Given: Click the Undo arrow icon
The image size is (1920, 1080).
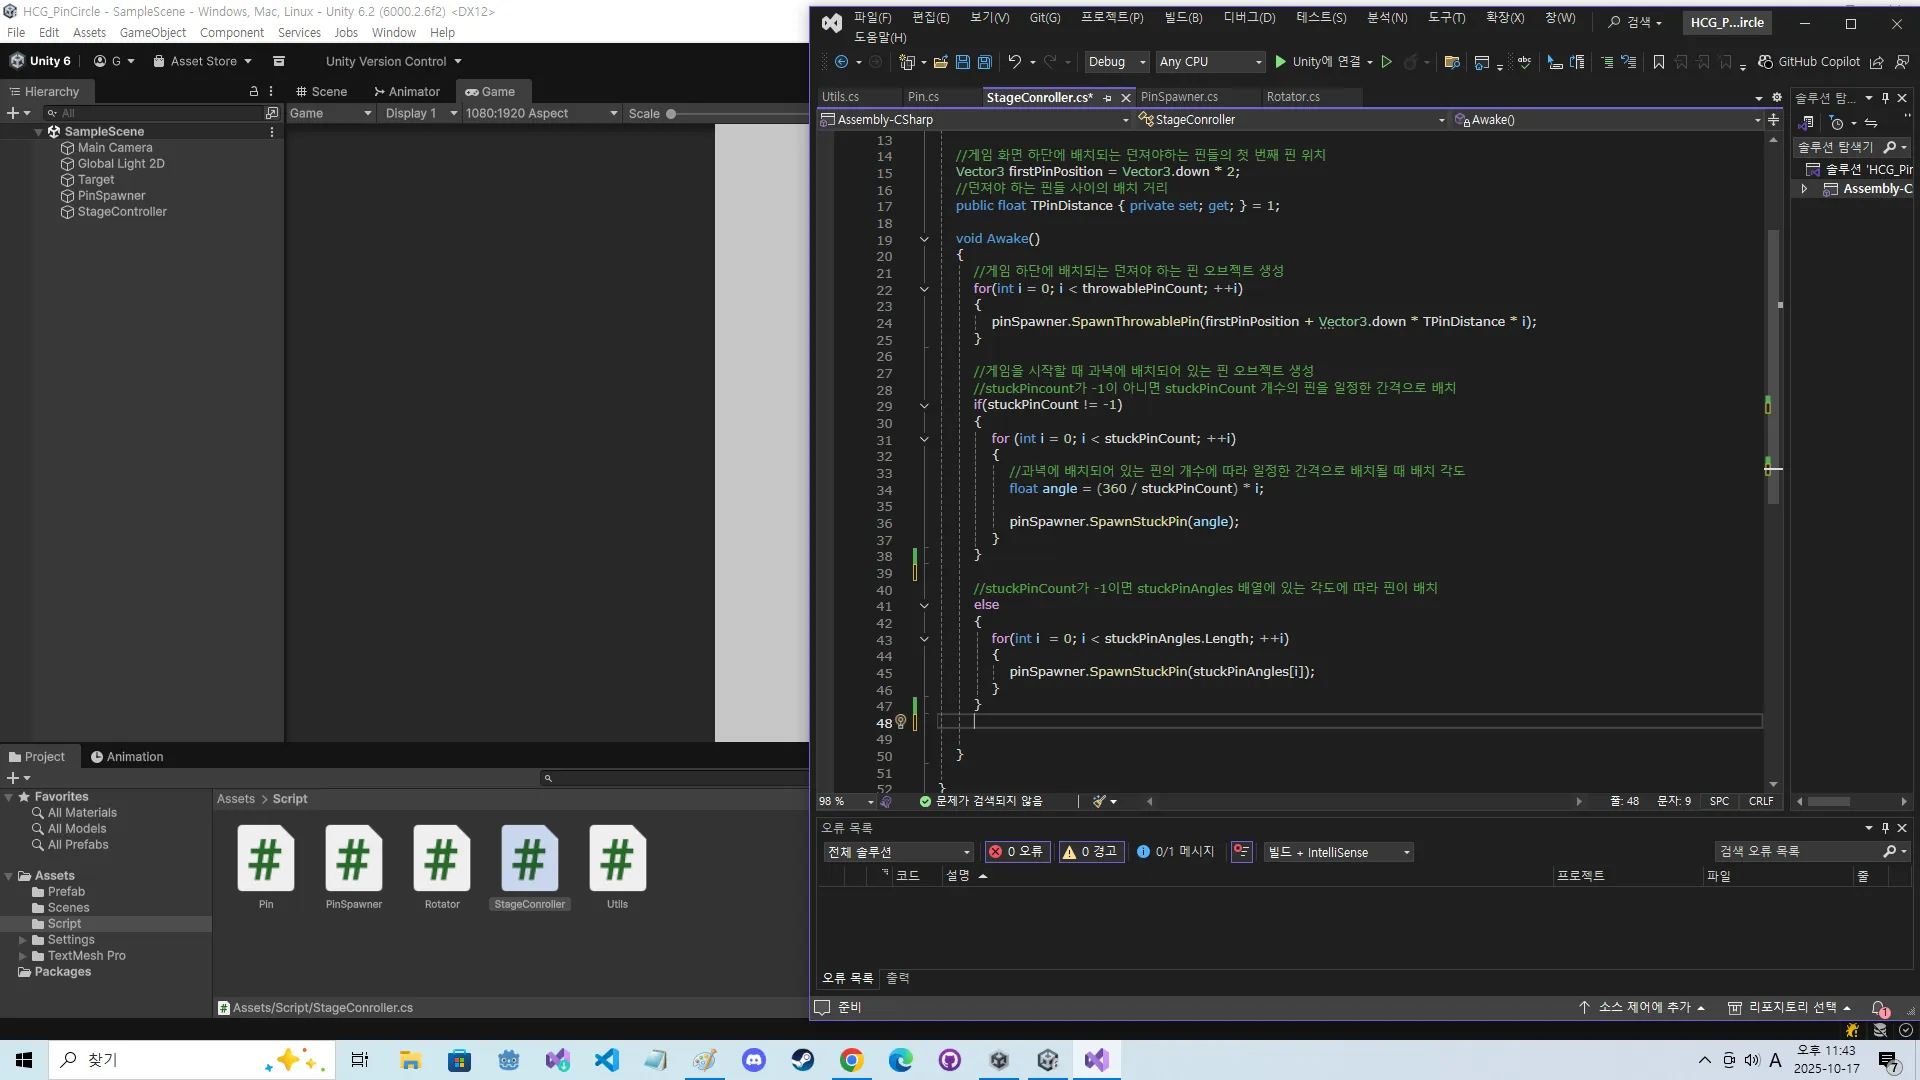Looking at the screenshot, I should 1014,62.
